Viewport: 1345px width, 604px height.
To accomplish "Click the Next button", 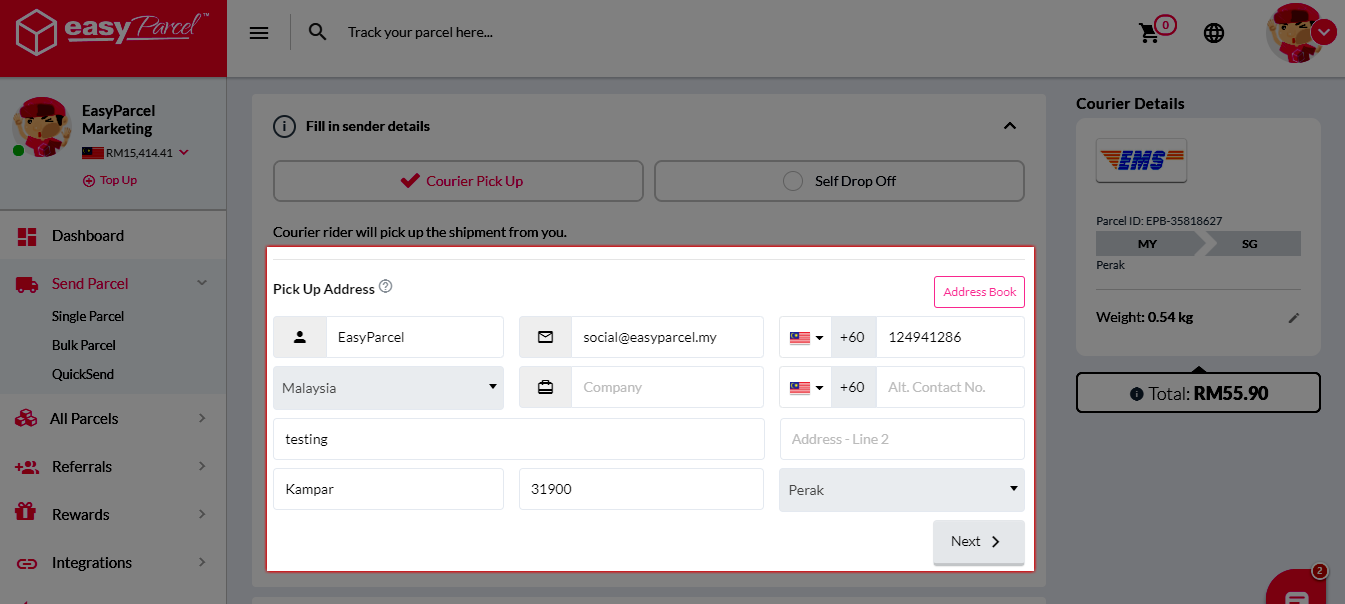I will (x=979, y=542).
